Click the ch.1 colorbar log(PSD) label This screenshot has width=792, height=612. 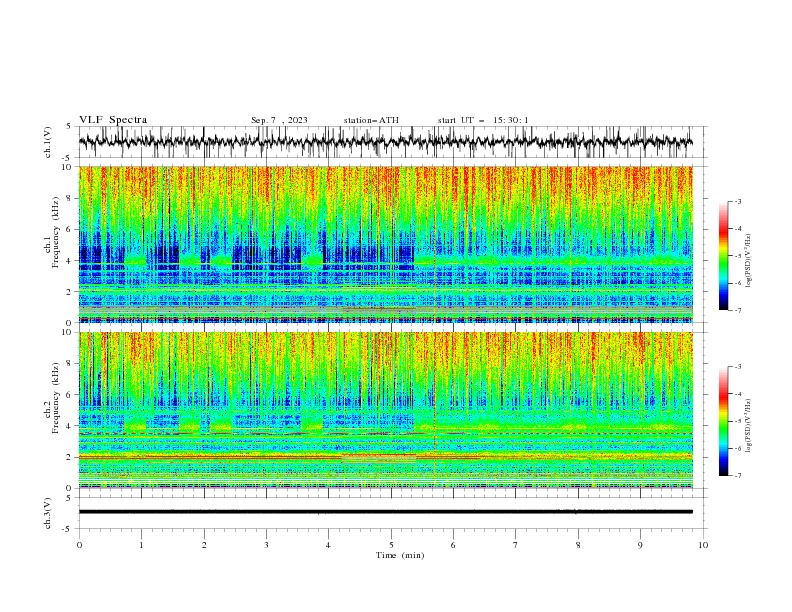(x=749, y=261)
